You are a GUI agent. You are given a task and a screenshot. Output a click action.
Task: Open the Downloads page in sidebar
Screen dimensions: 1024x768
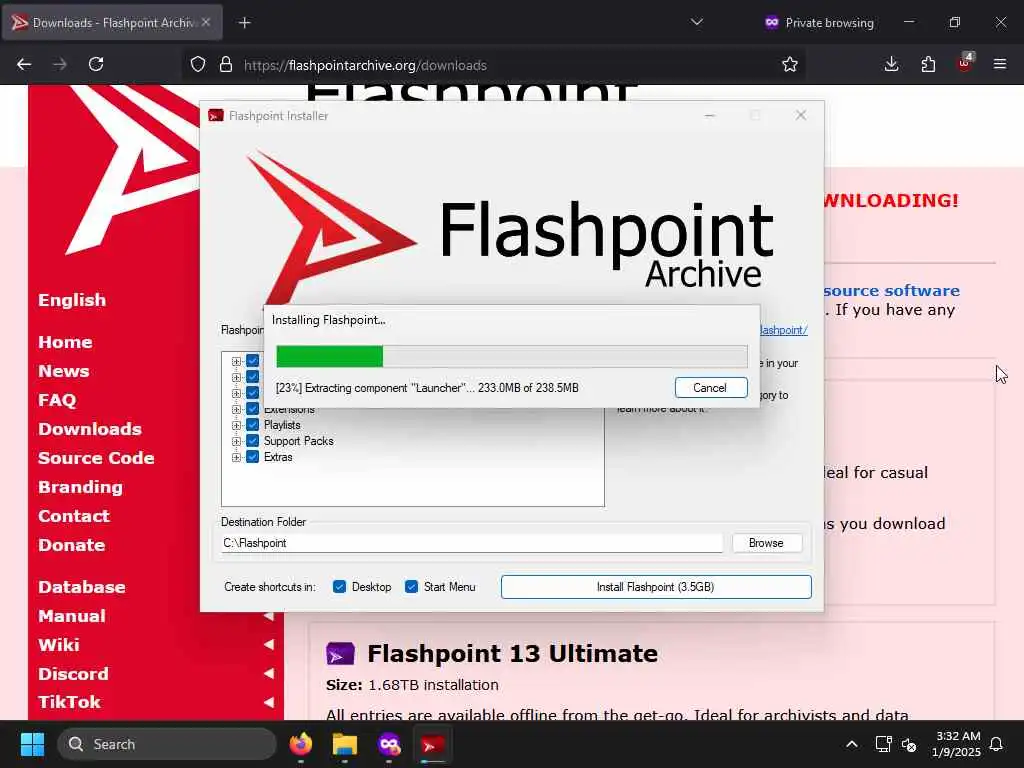click(x=90, y=429)
